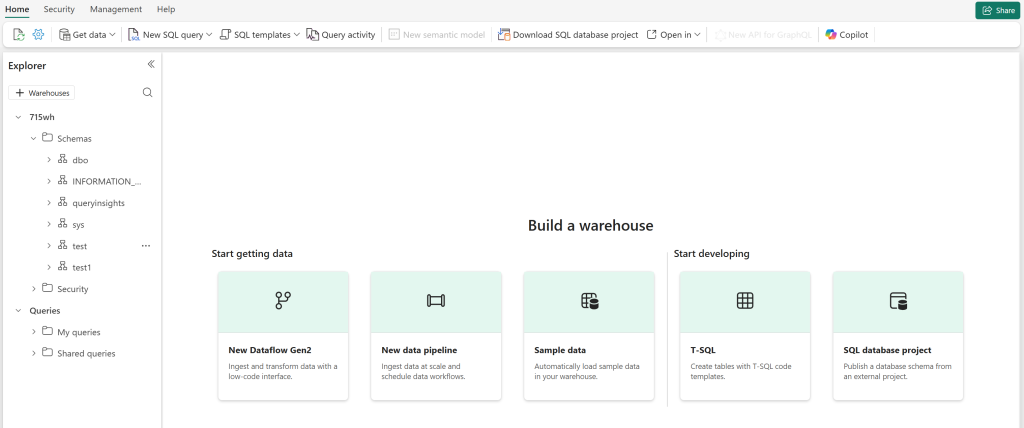Click the green Share button
Image resolution: width=1024 pixels, height=428 pixels.
(997, 10)
